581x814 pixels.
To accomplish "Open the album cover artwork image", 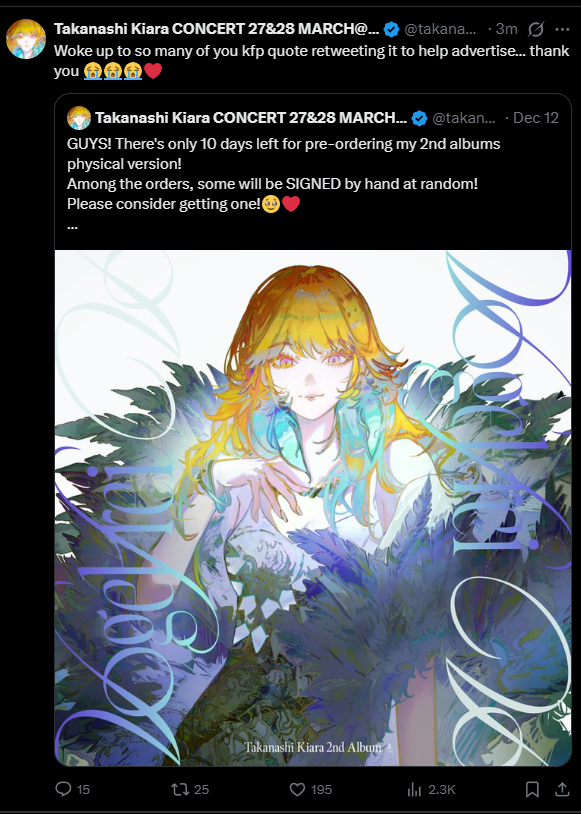I will pos(313,508).
